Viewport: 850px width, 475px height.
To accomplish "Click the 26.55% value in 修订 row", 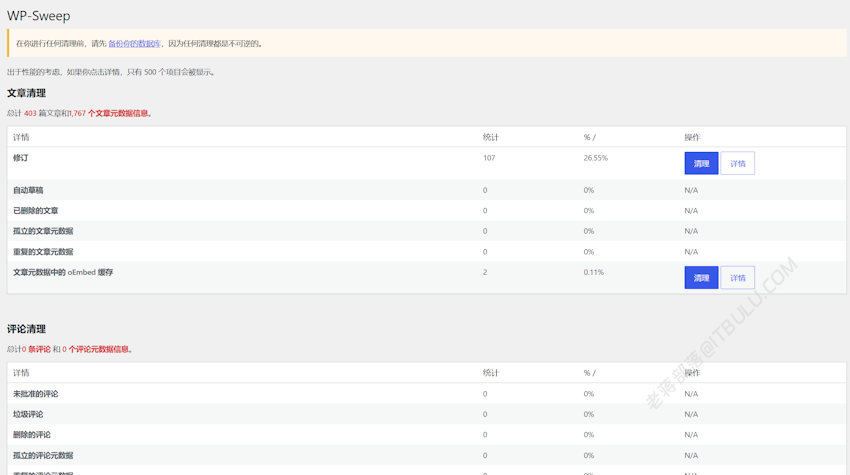I will click(596, 158).
